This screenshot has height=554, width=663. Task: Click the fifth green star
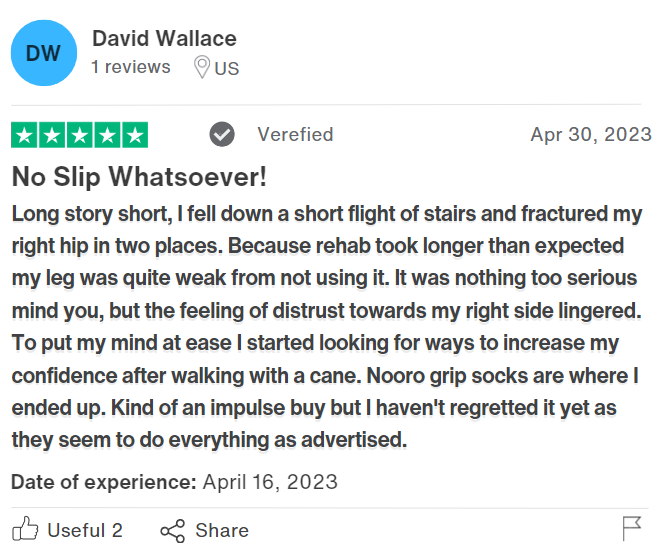tap(135, 134)
